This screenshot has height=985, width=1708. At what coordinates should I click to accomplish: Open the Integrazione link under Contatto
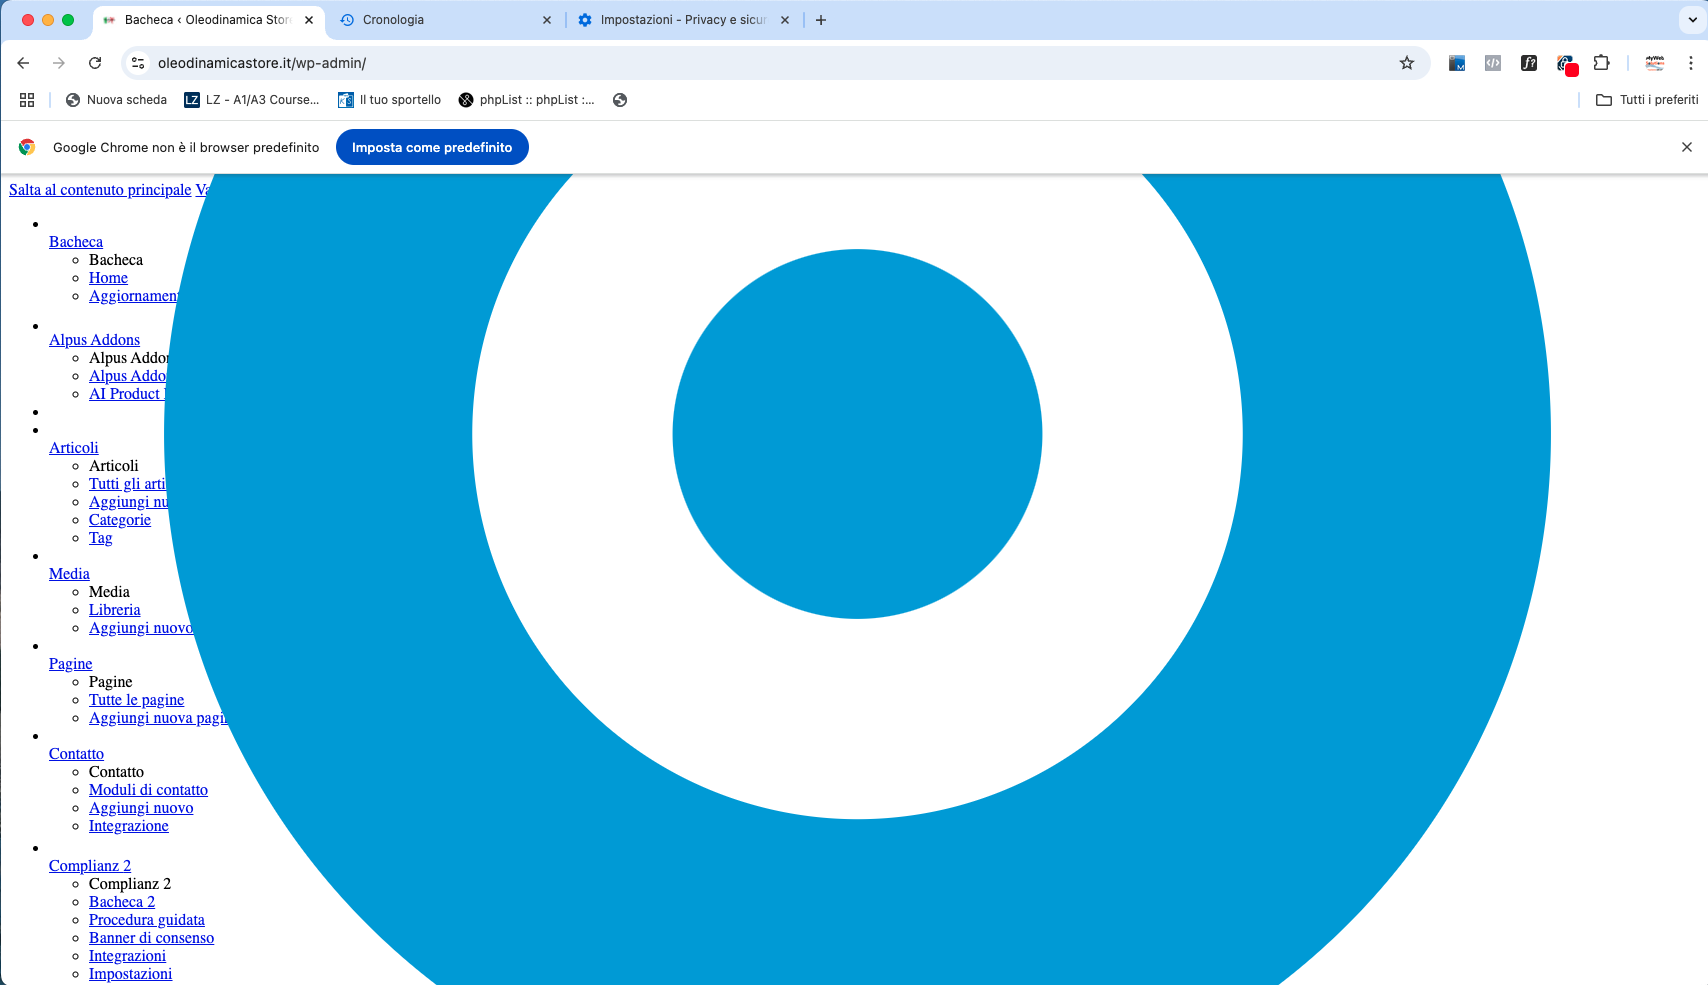128,826
